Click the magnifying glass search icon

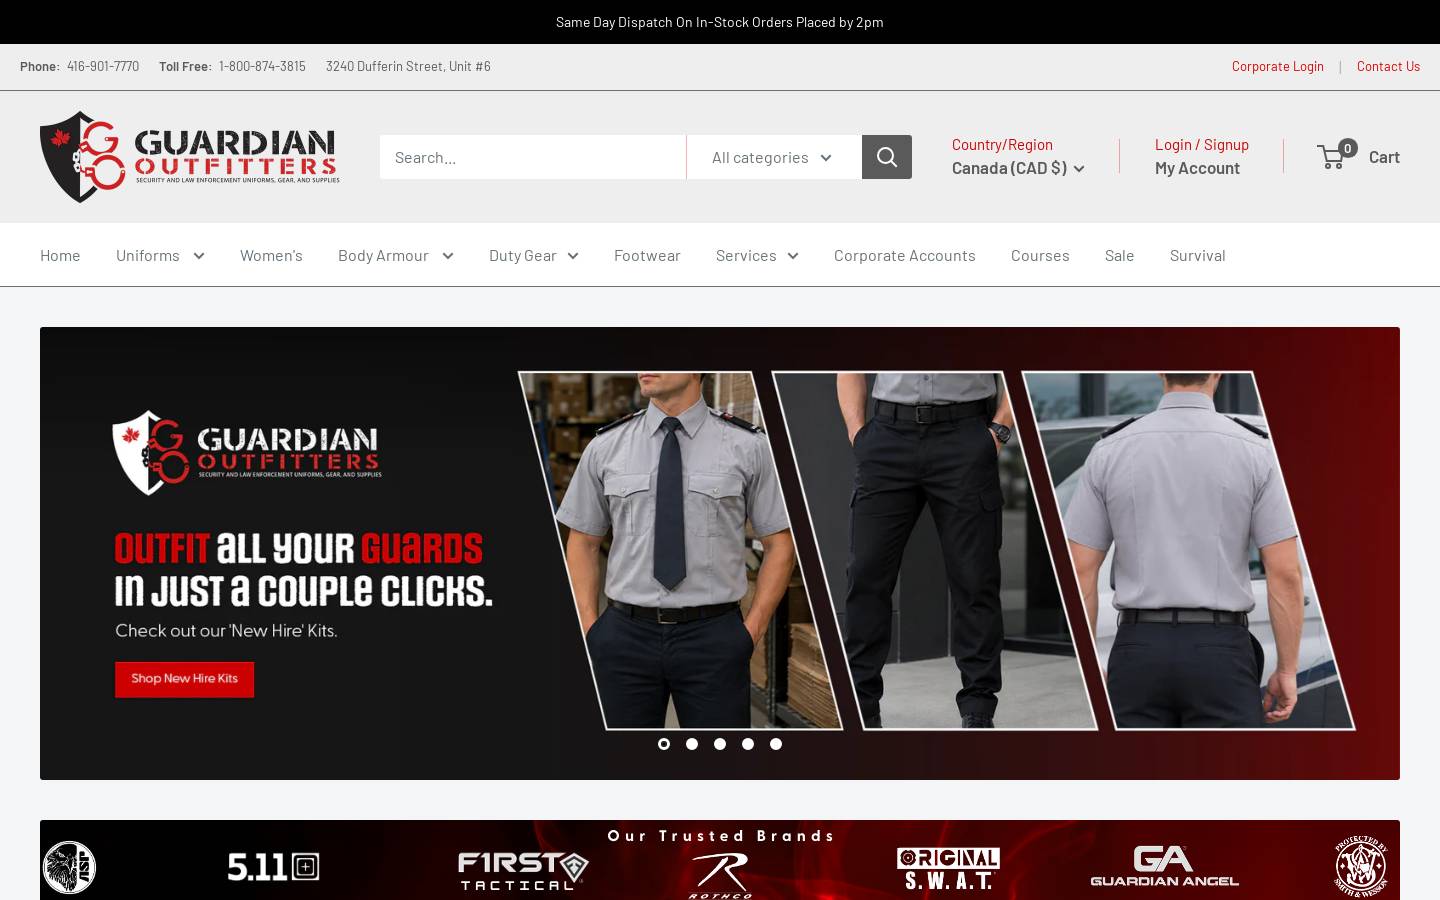886,157
